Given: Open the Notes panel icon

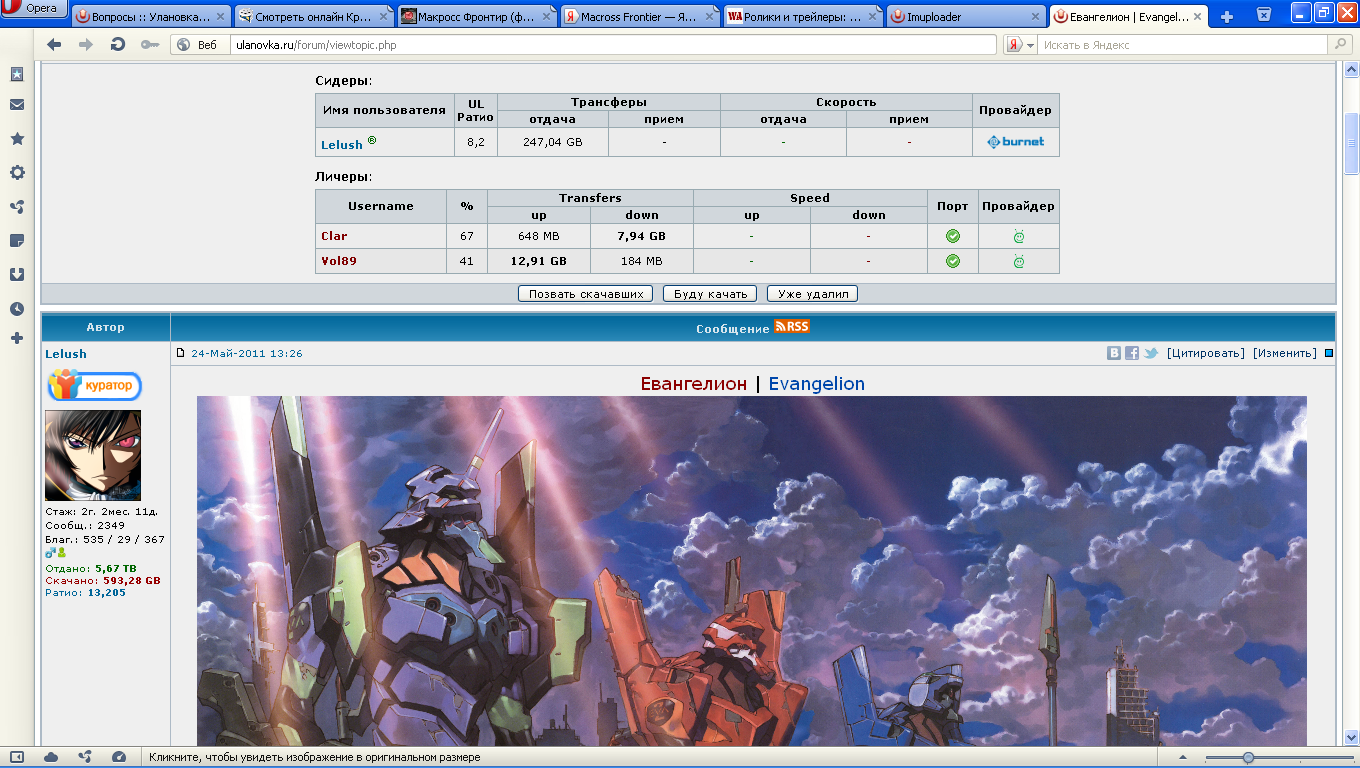Looking at the screenshot, I should 17,241.
